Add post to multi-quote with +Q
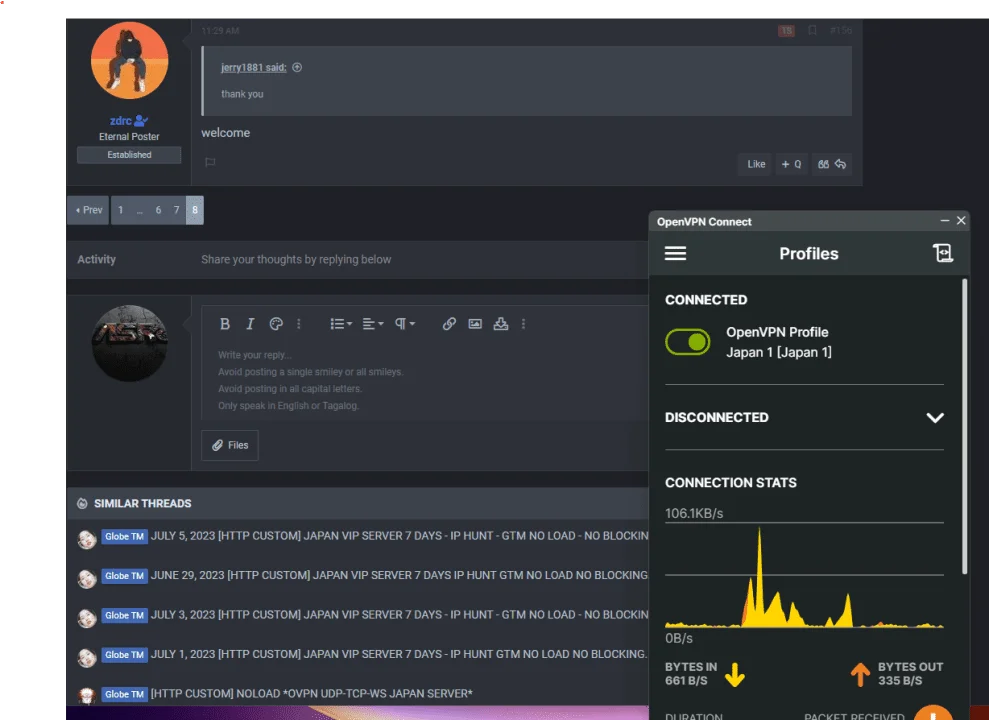 792,164
